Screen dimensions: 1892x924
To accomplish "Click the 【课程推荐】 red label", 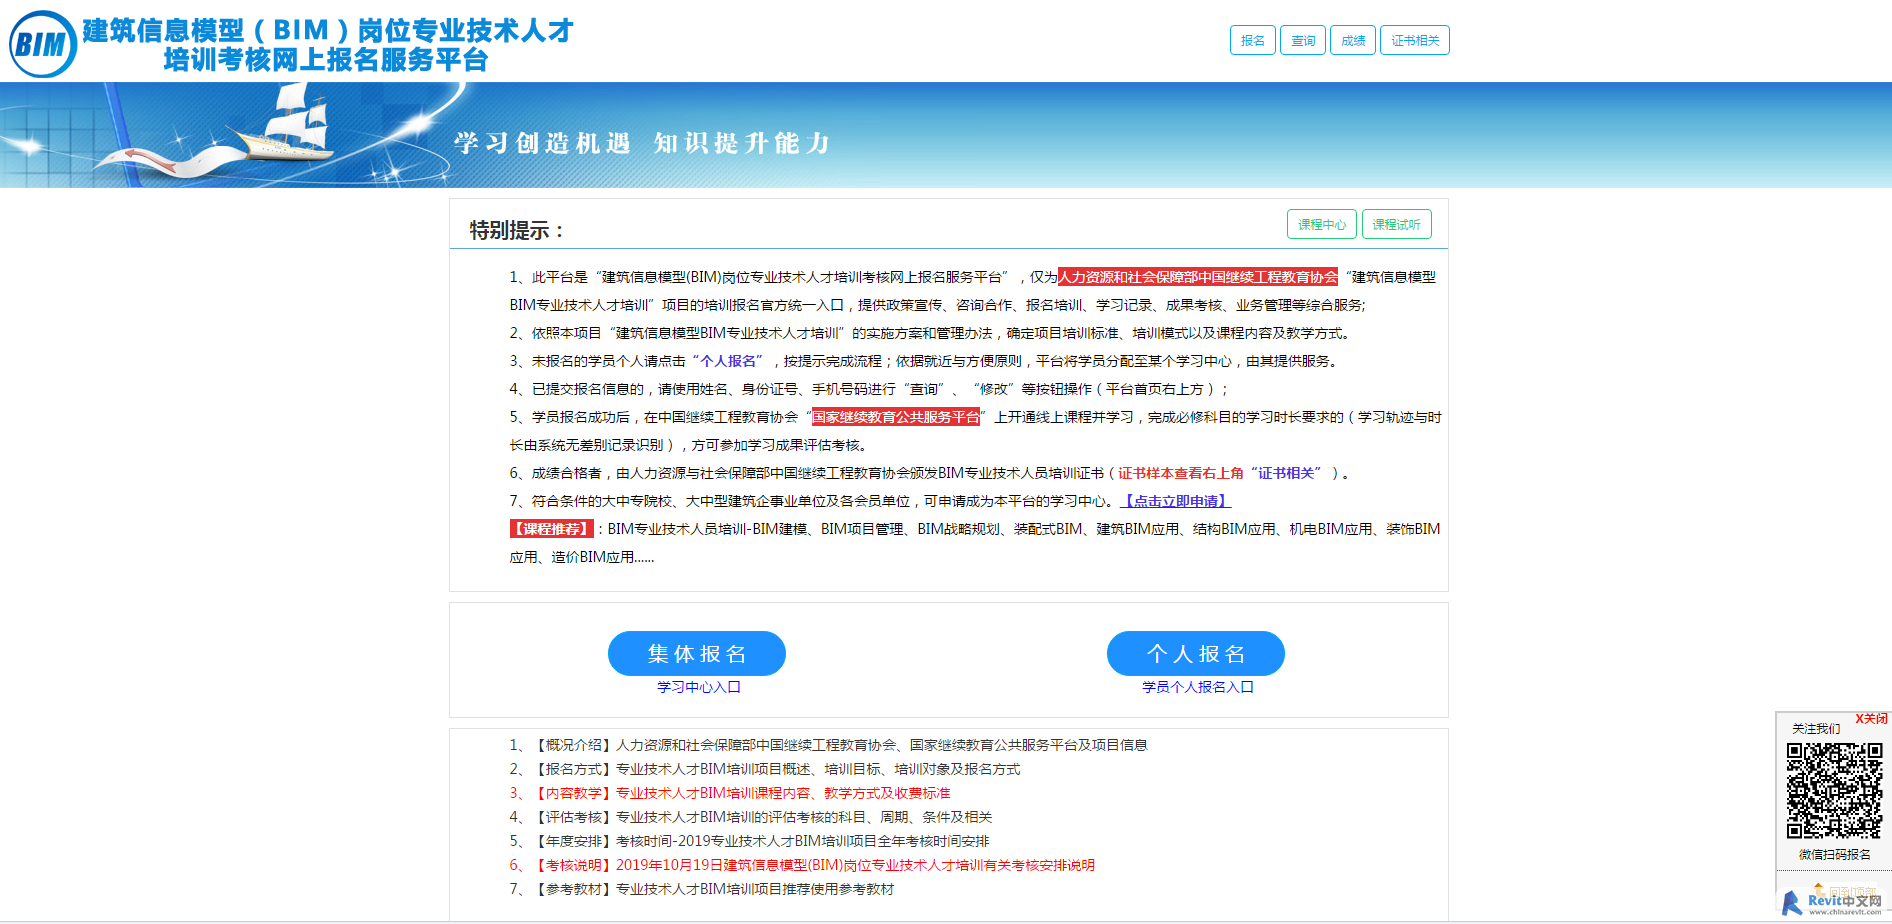I will pos(551,529).
